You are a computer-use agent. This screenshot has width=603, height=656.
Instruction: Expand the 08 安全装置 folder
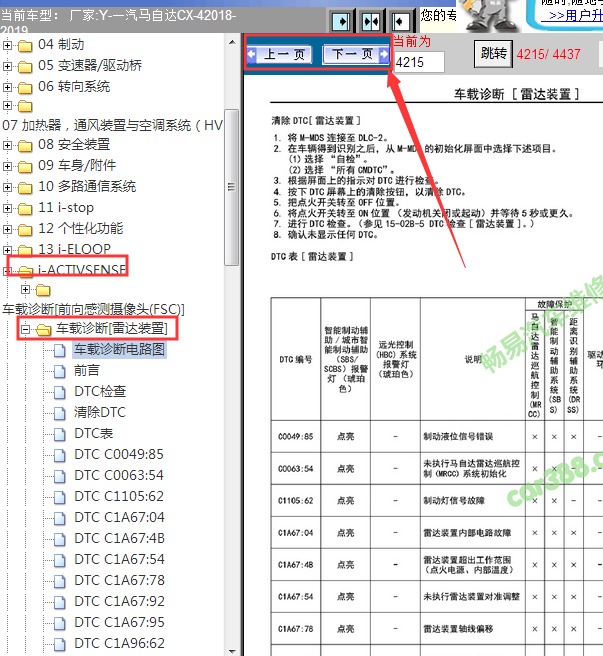click(x=7, y=145)
